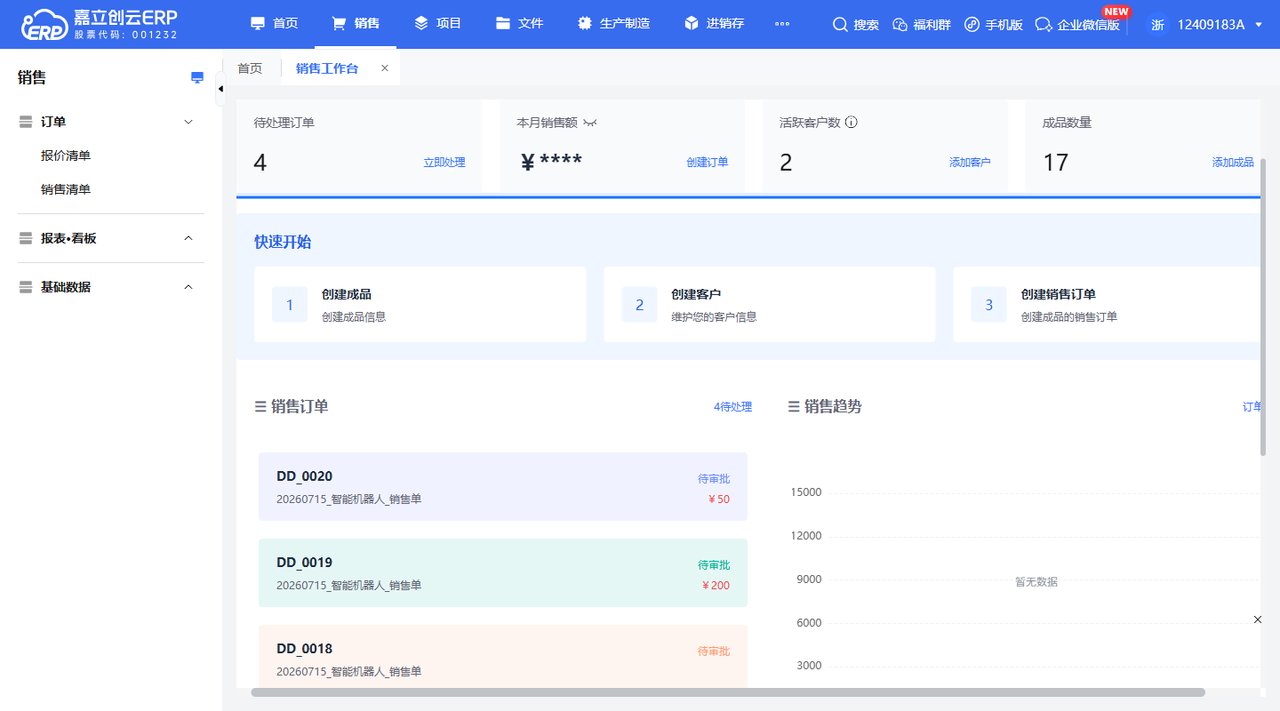1280x711 pixels.
Task: Switch to the 首页 page tab
Action: point(250,68)
